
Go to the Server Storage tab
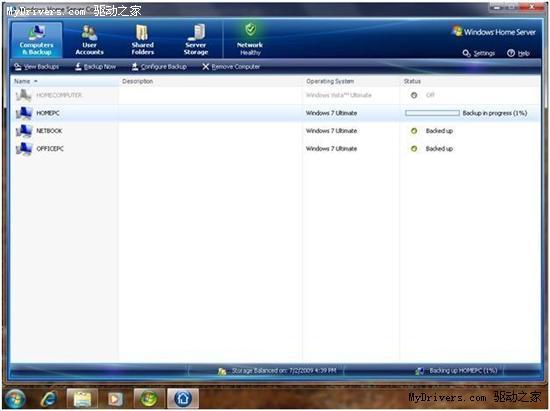click(196, 40)
